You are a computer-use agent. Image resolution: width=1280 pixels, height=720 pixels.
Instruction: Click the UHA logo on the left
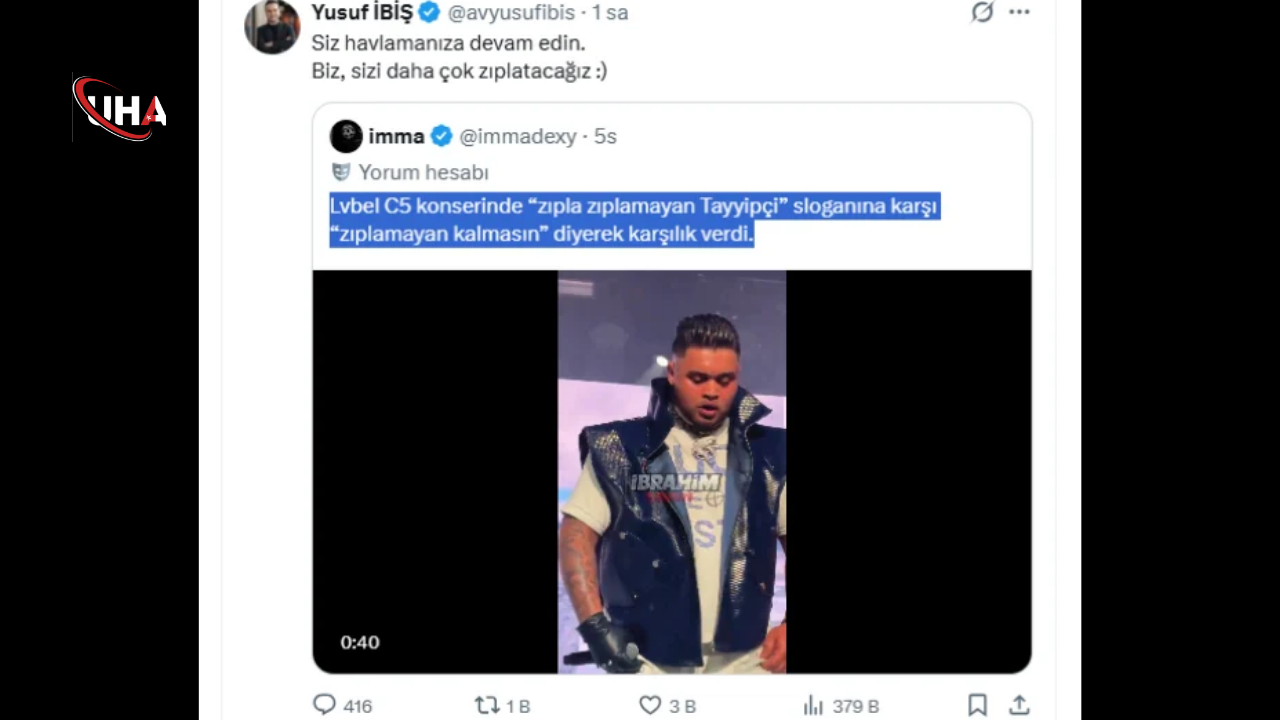point(120,109)
